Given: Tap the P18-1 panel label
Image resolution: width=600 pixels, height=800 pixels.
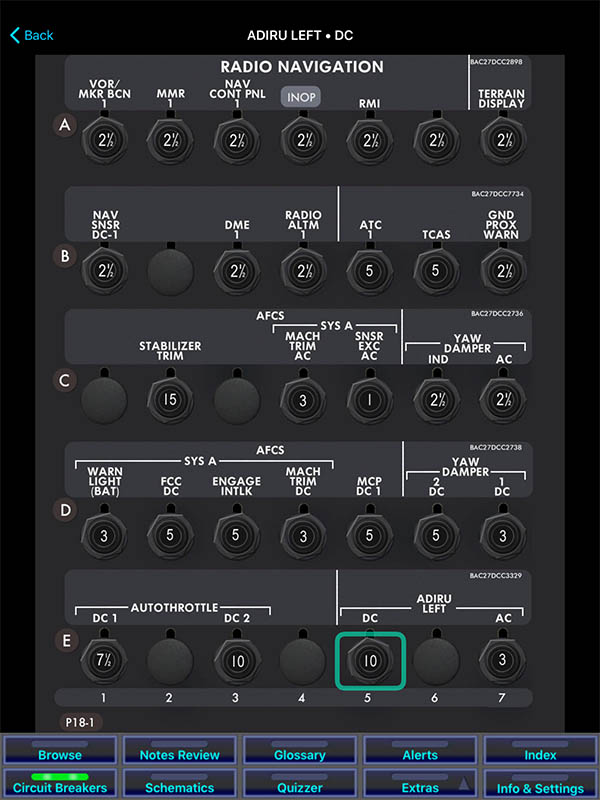Looking at the screenshot, I should 81,721.
